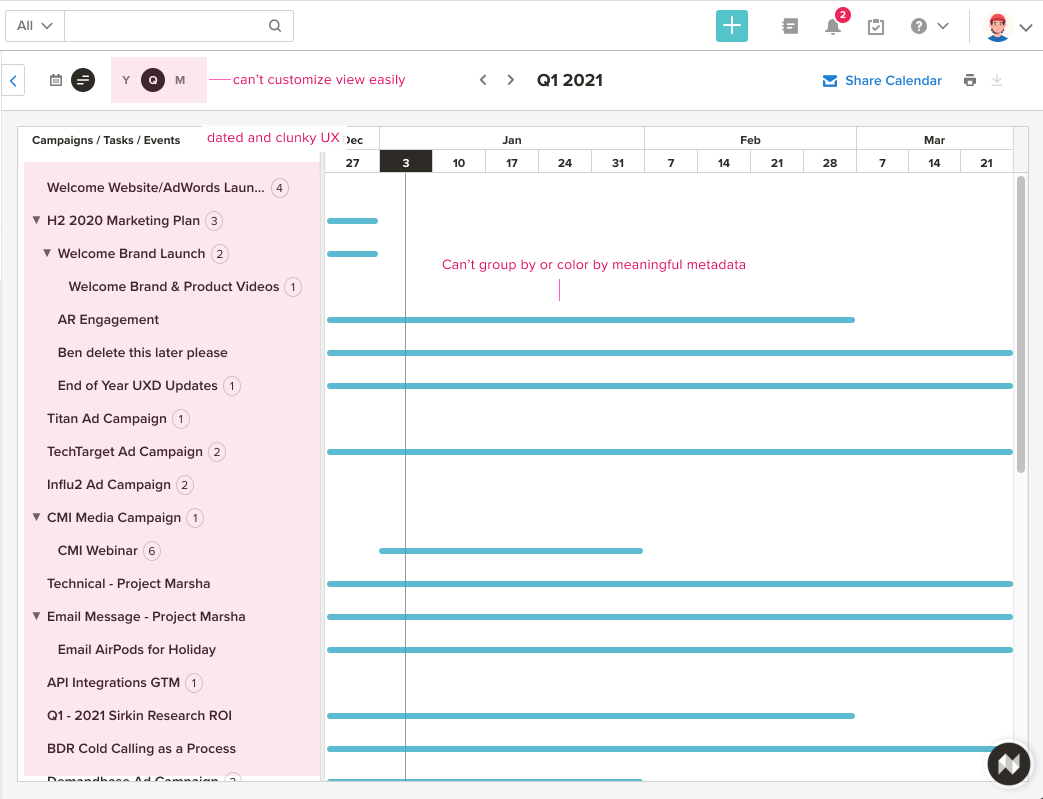Viewport: 1043px width, 799px height.
Task: Expand the help menu chevron
Action: [943, 26]
